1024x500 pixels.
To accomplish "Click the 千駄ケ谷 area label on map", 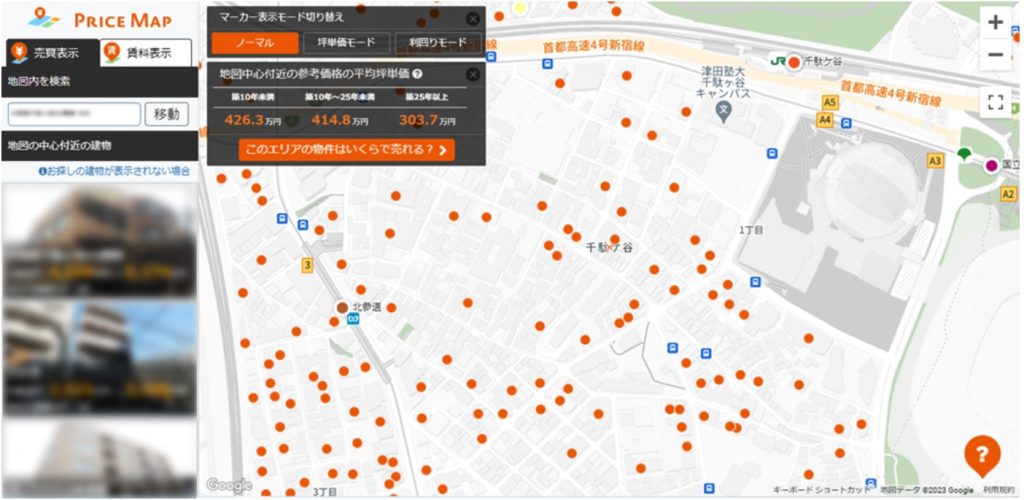I will 609,248.
